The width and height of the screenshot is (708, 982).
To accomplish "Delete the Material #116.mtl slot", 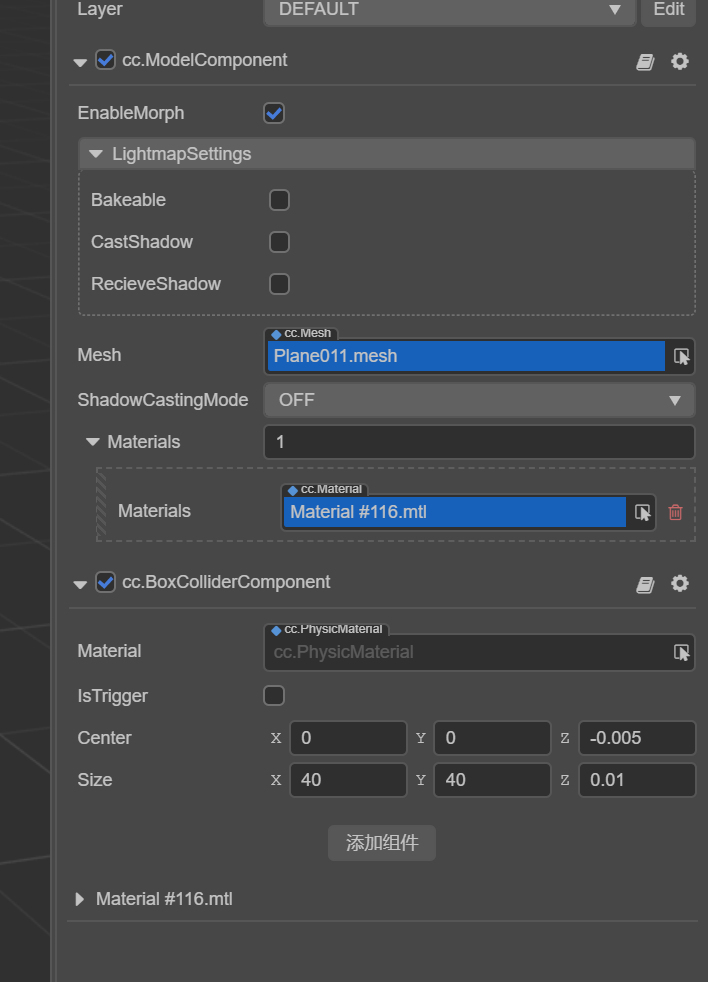I will pos(676,512).
